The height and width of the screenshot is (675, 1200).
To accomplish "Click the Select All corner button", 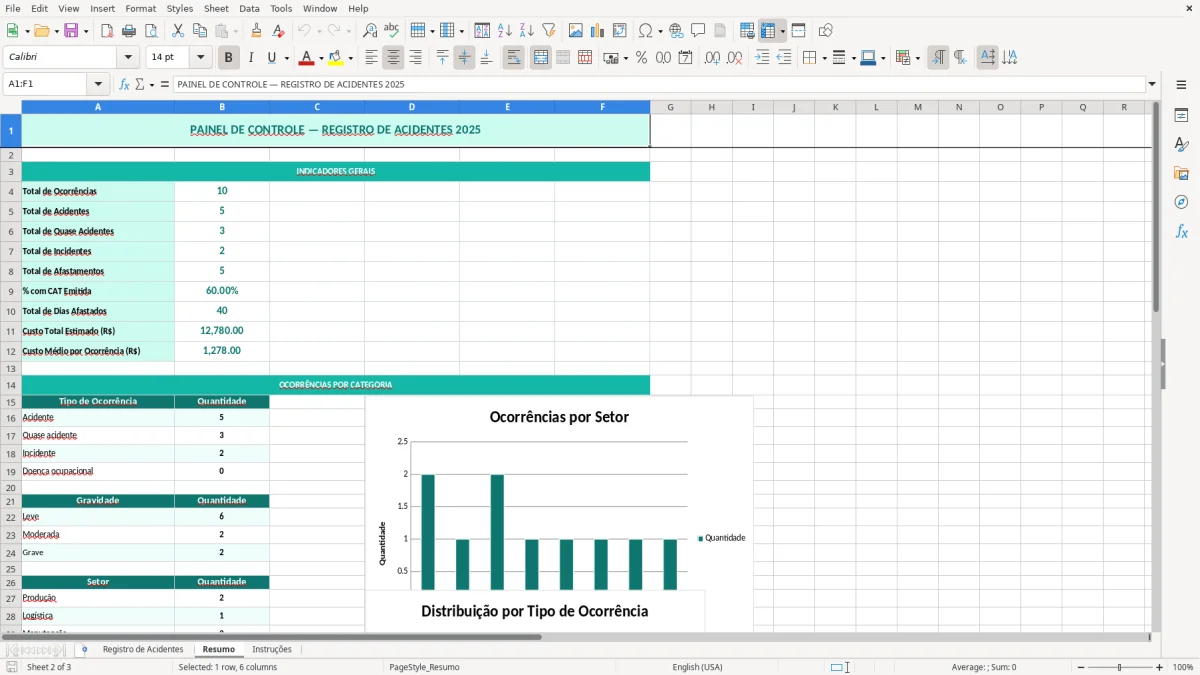I will tap(11, 107).
